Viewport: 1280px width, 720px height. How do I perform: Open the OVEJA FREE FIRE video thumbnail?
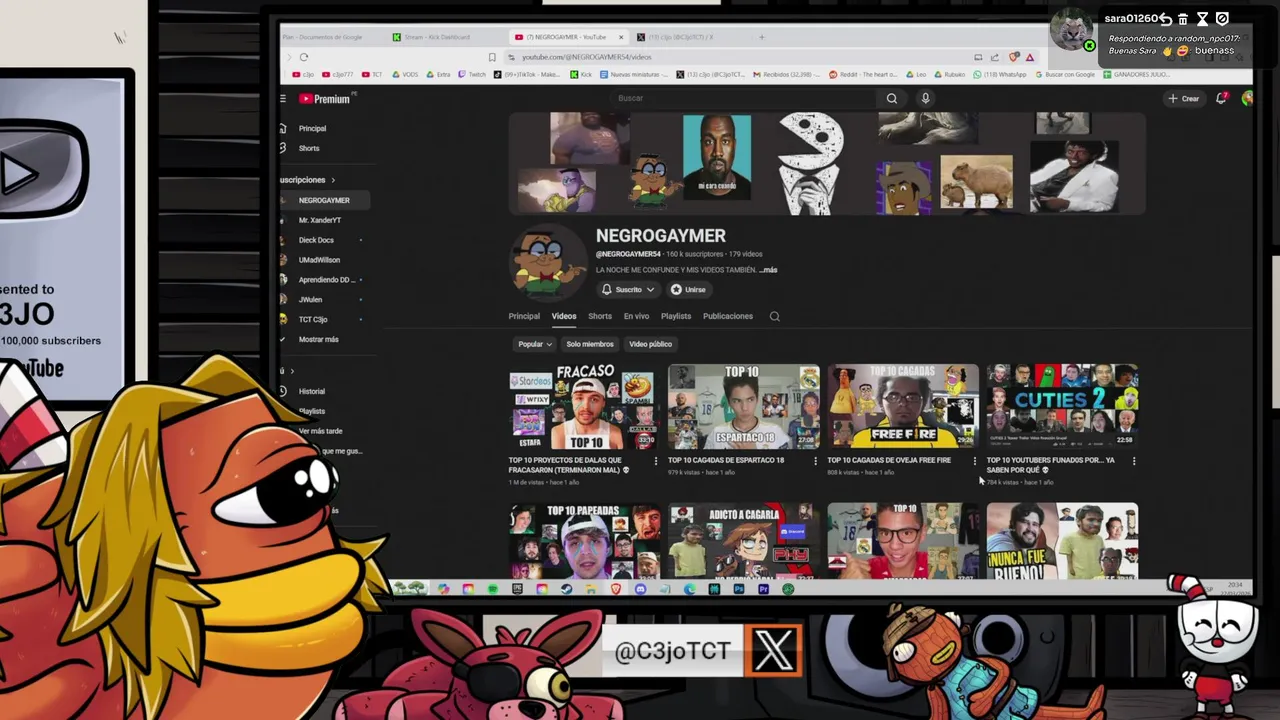point(902,407)
